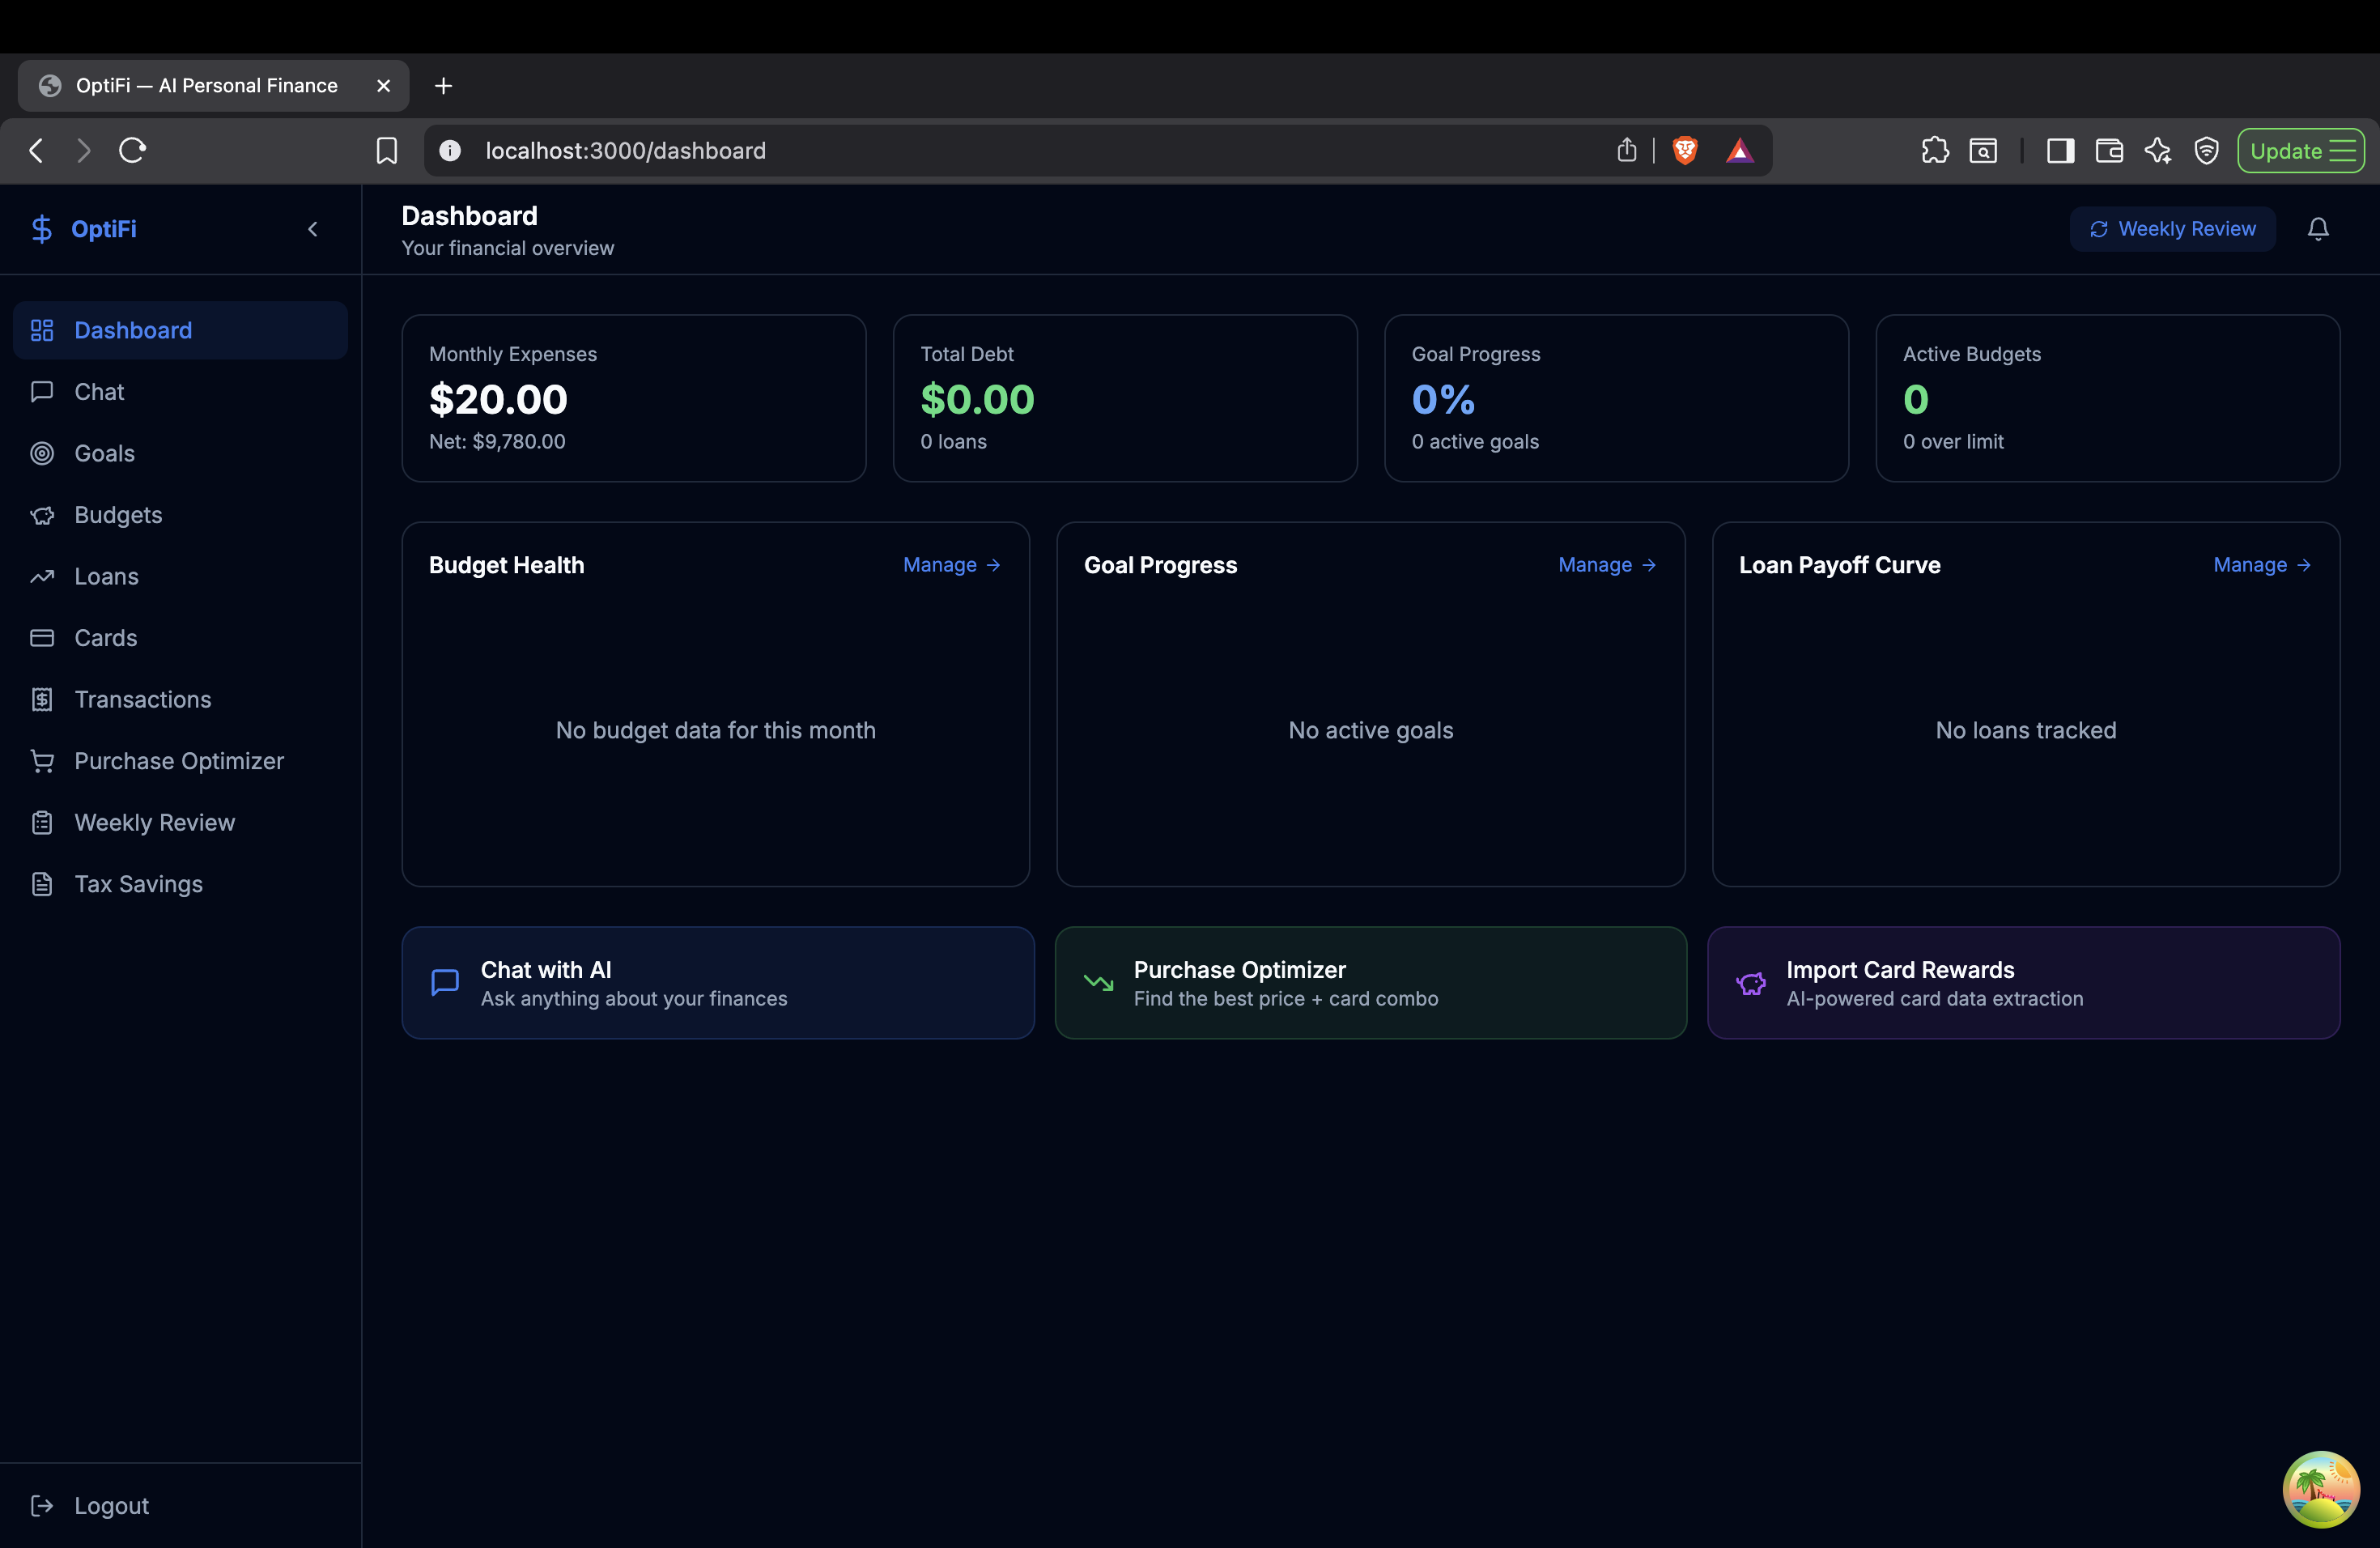Open Goals from the sidebar
This screenshot has height=1548, width=2380.
[104, 453]
